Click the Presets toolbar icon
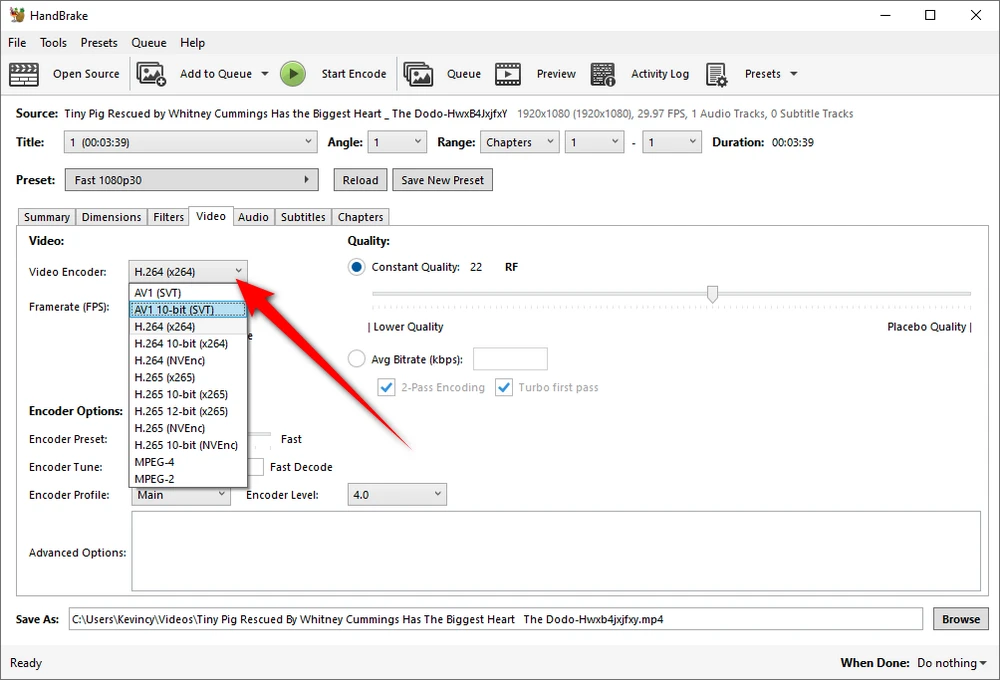Viewport: 1000px width, 680px height. point(716,74)
